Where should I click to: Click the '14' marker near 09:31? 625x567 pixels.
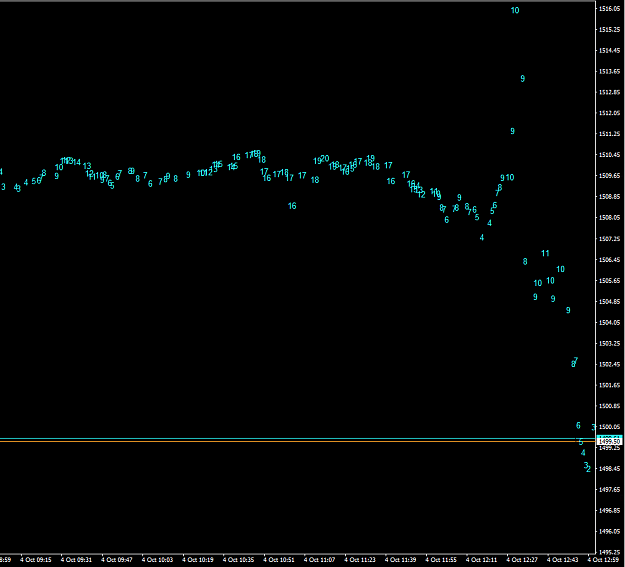tap(77, 162)
